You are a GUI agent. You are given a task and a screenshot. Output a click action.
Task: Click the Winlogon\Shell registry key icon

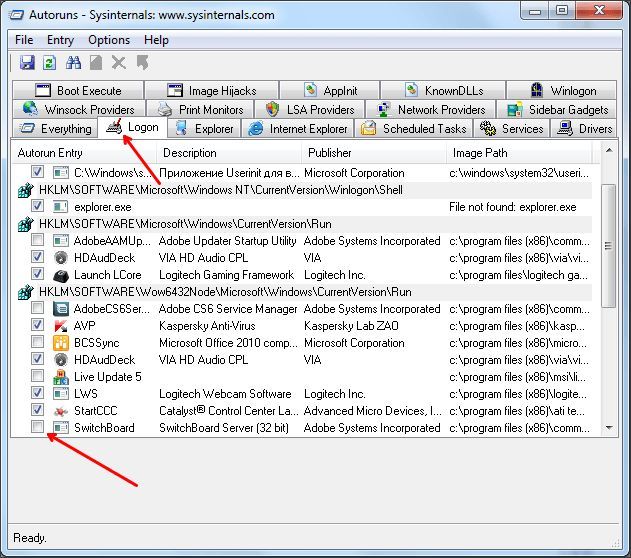pos(25,190)
